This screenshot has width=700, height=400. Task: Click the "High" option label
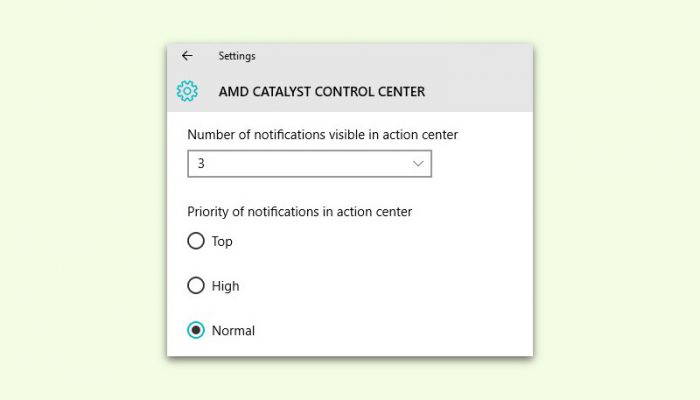tap(225, 286)
